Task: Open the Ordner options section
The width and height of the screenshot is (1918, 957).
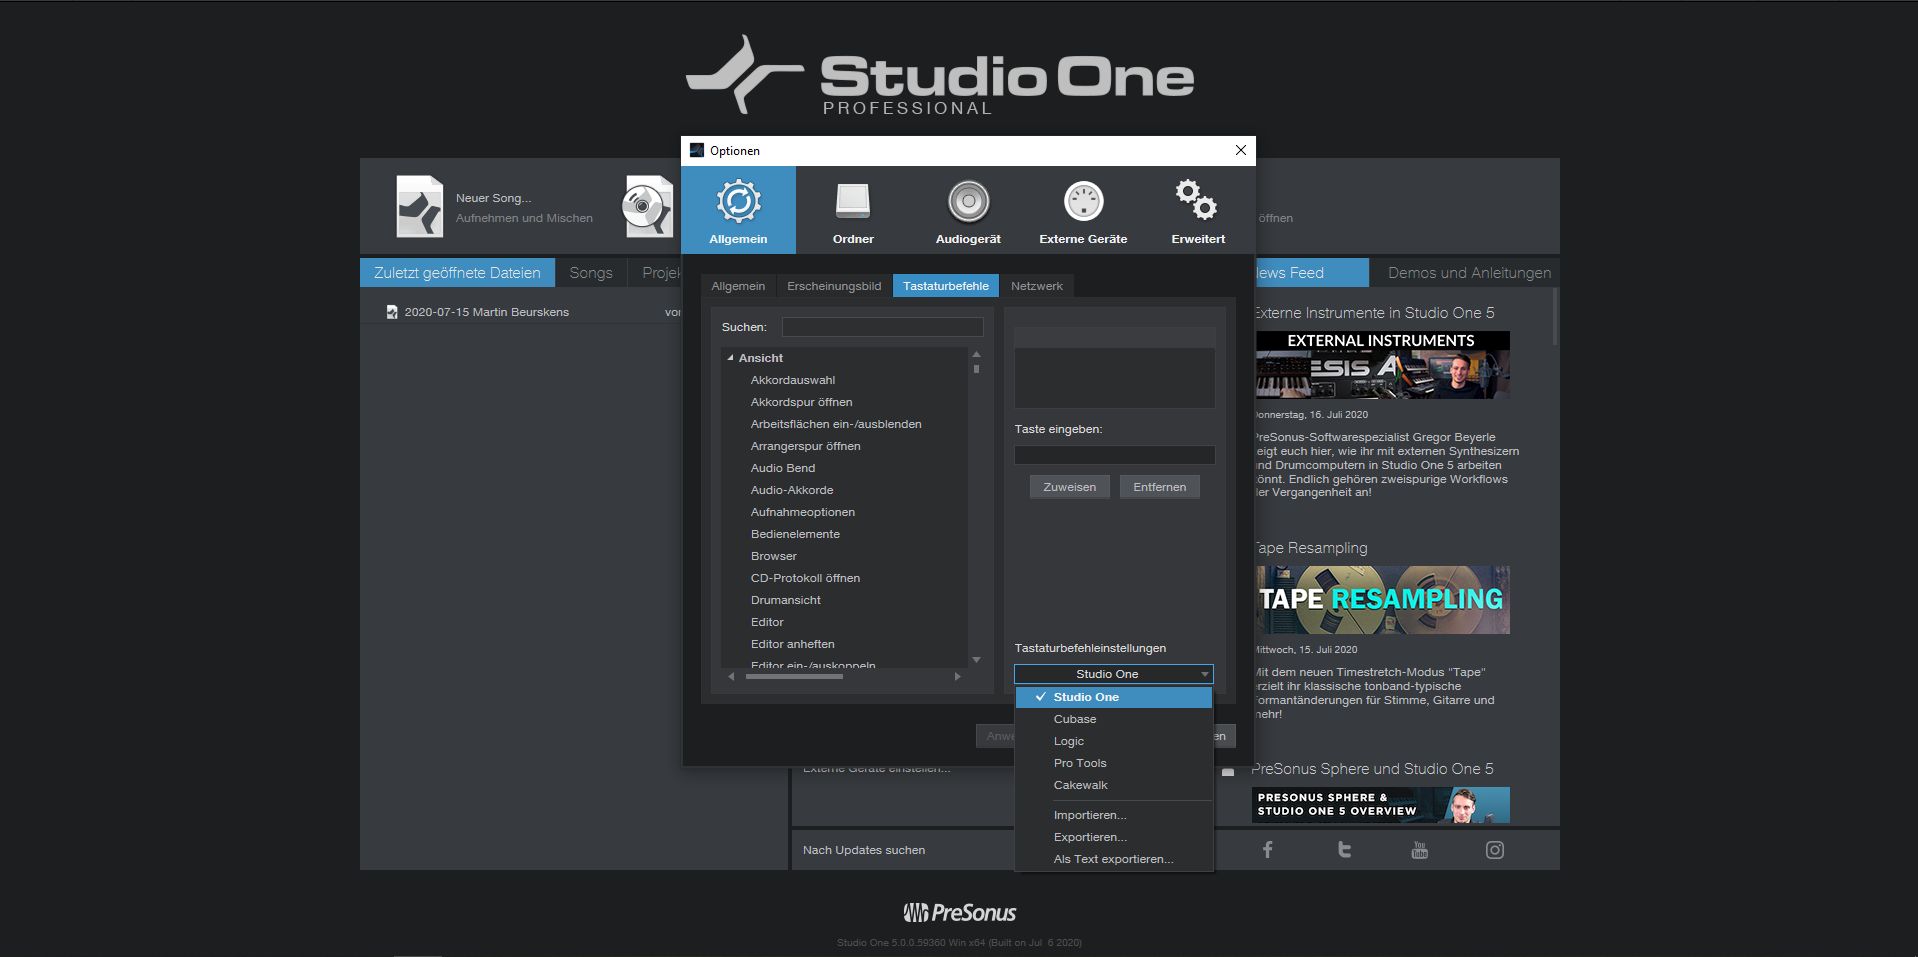Action: tap(853, 210)
